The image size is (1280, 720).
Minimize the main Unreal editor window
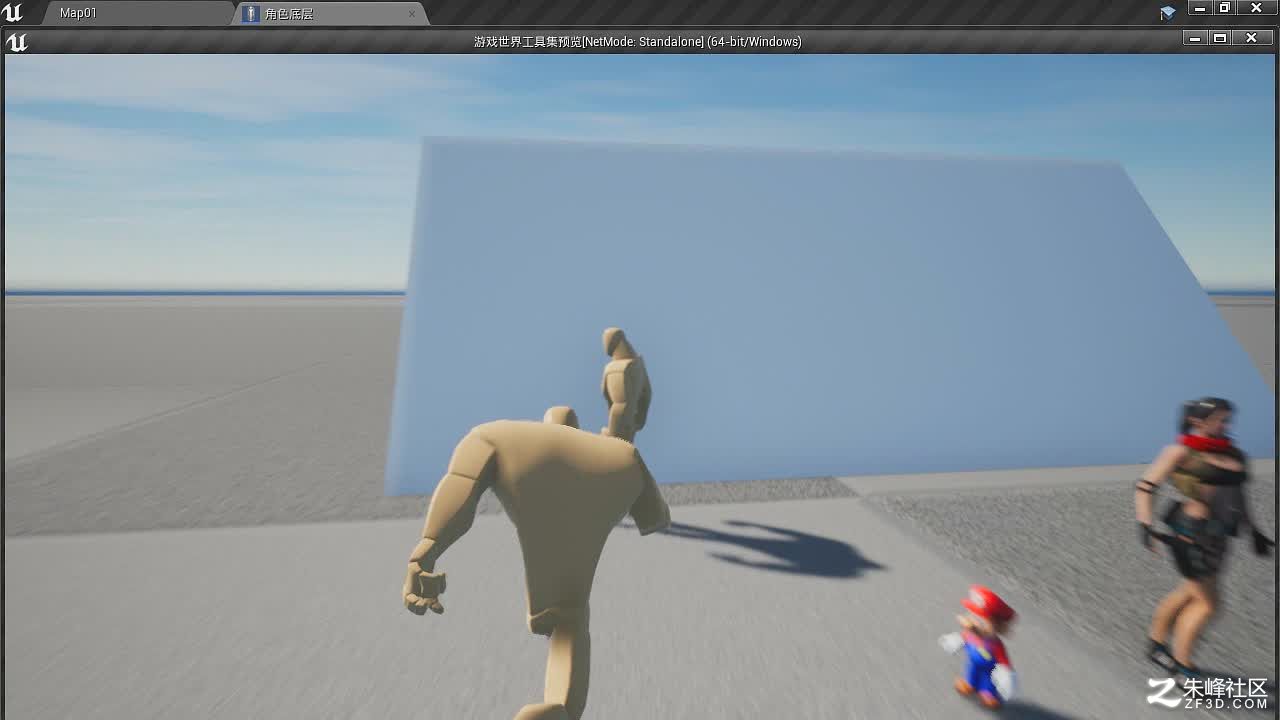pos(1200,8)
